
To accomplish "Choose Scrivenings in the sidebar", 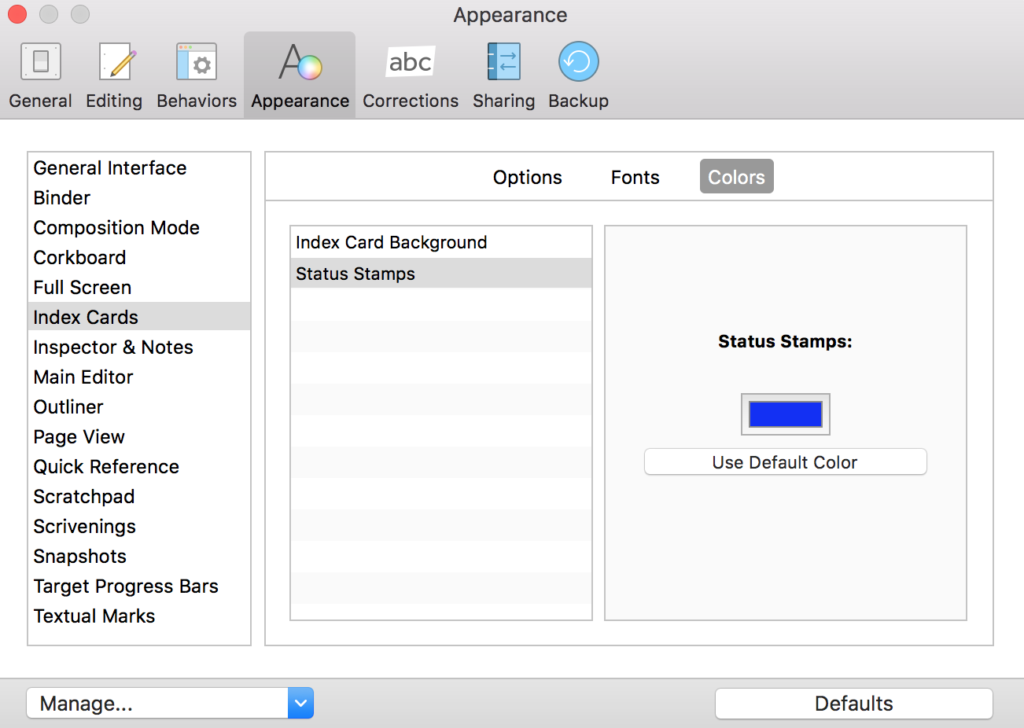I will (139, 527).
